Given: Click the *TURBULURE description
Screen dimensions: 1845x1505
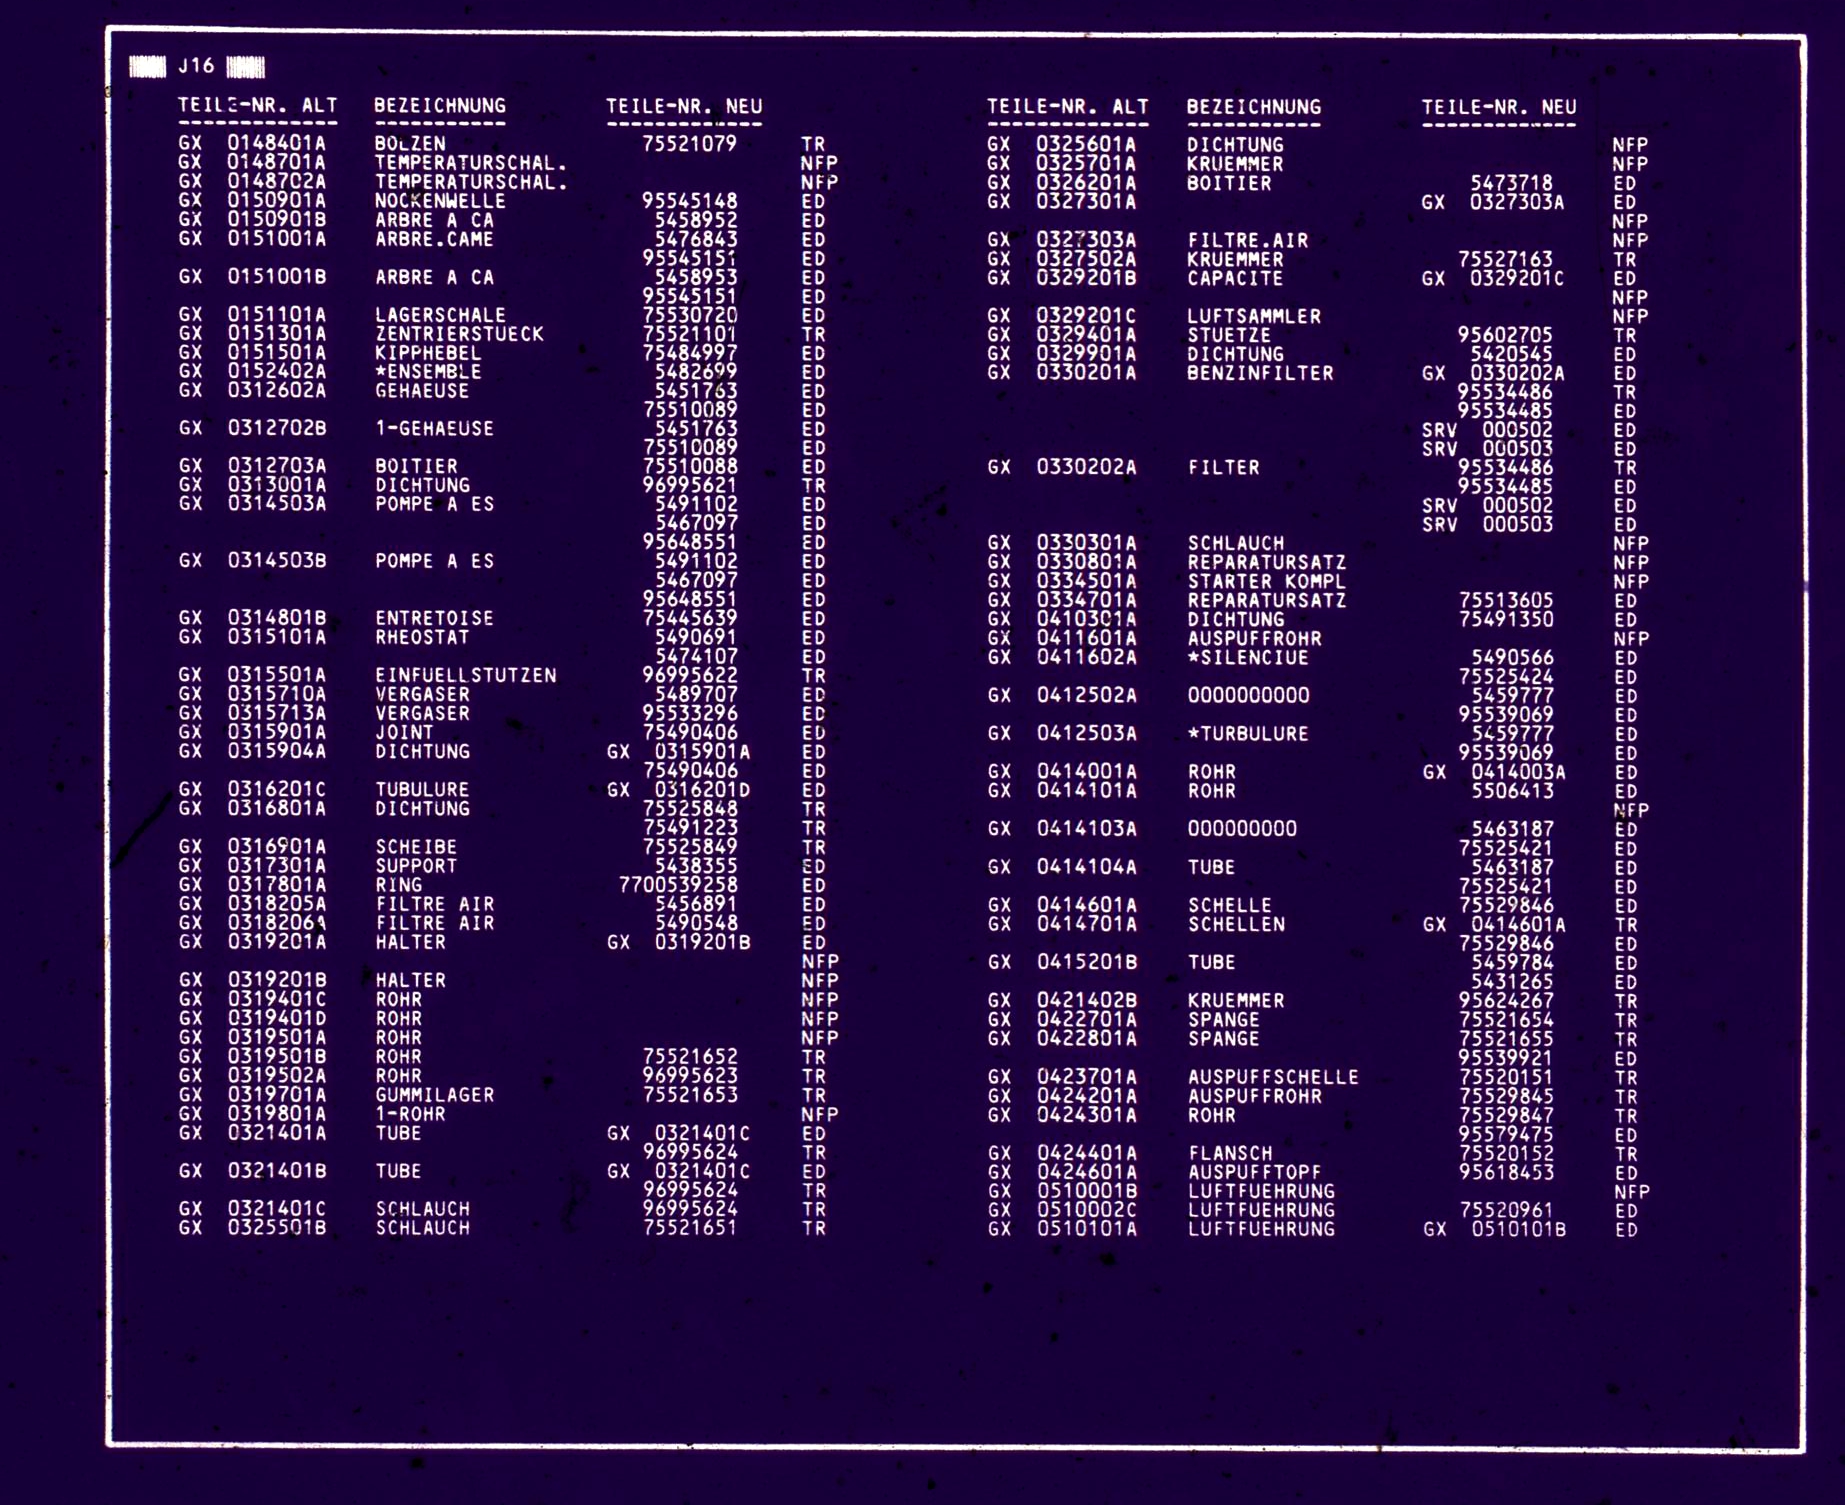Looking at the screenshot, I should pos(1247,733).
